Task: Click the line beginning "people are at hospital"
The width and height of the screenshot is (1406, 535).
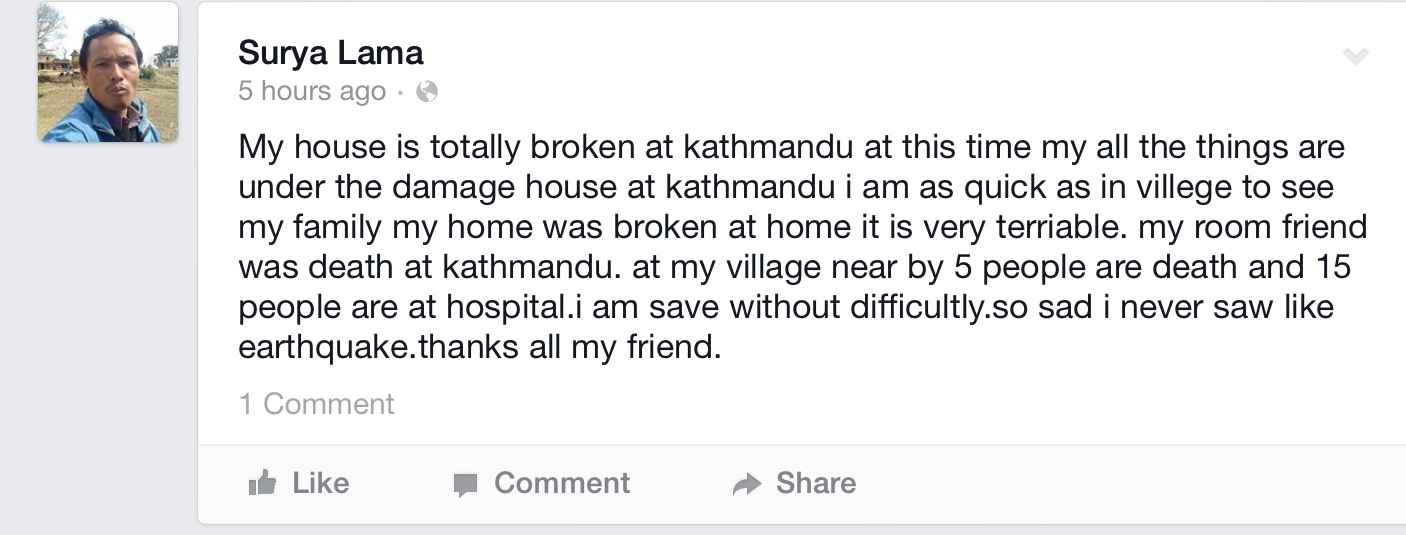Action: pos(785,307)
